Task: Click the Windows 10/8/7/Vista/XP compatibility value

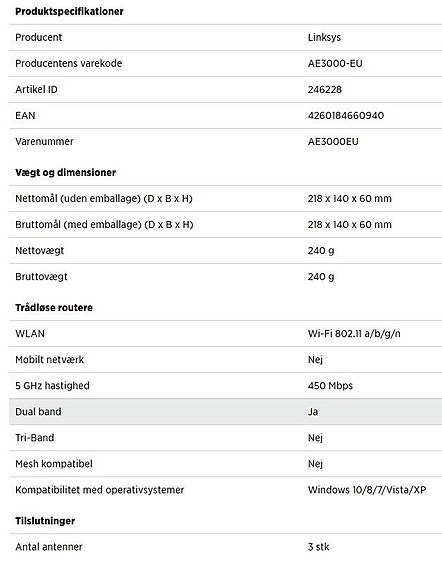Action: tap(367, 490)
